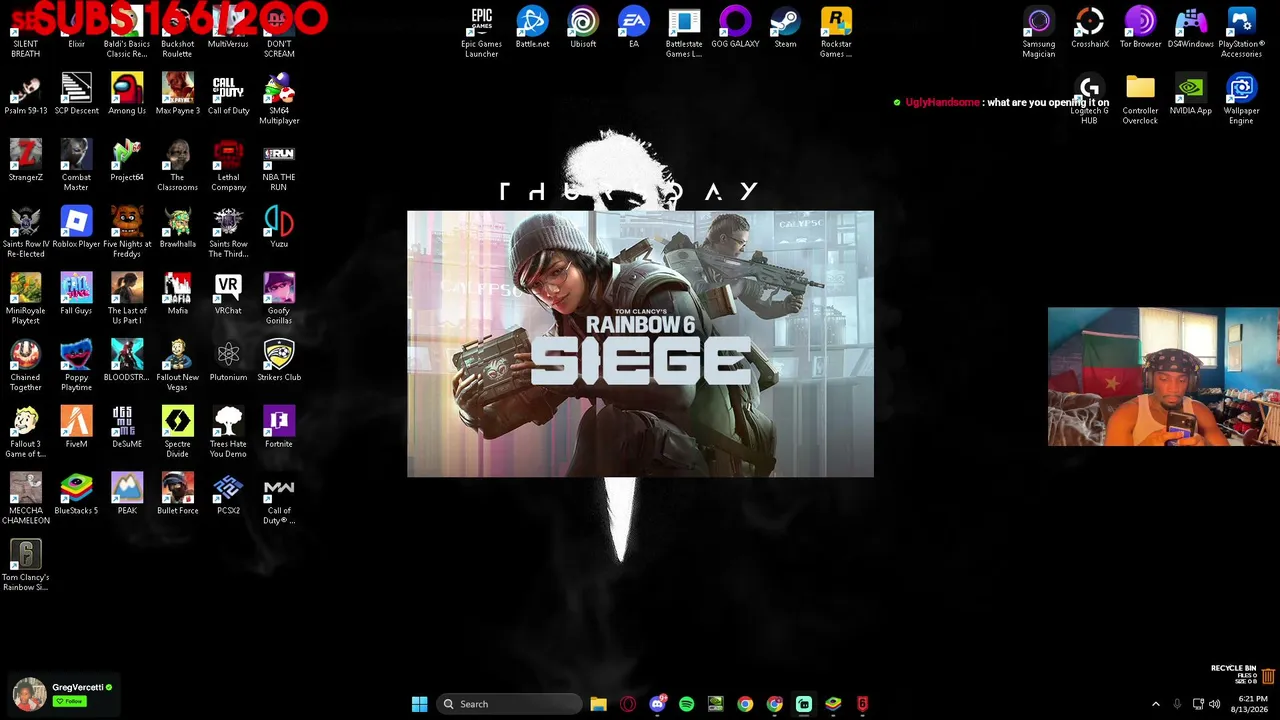Click the Steam desktop shortcut

pyautogui.click(x=785, y=28)
